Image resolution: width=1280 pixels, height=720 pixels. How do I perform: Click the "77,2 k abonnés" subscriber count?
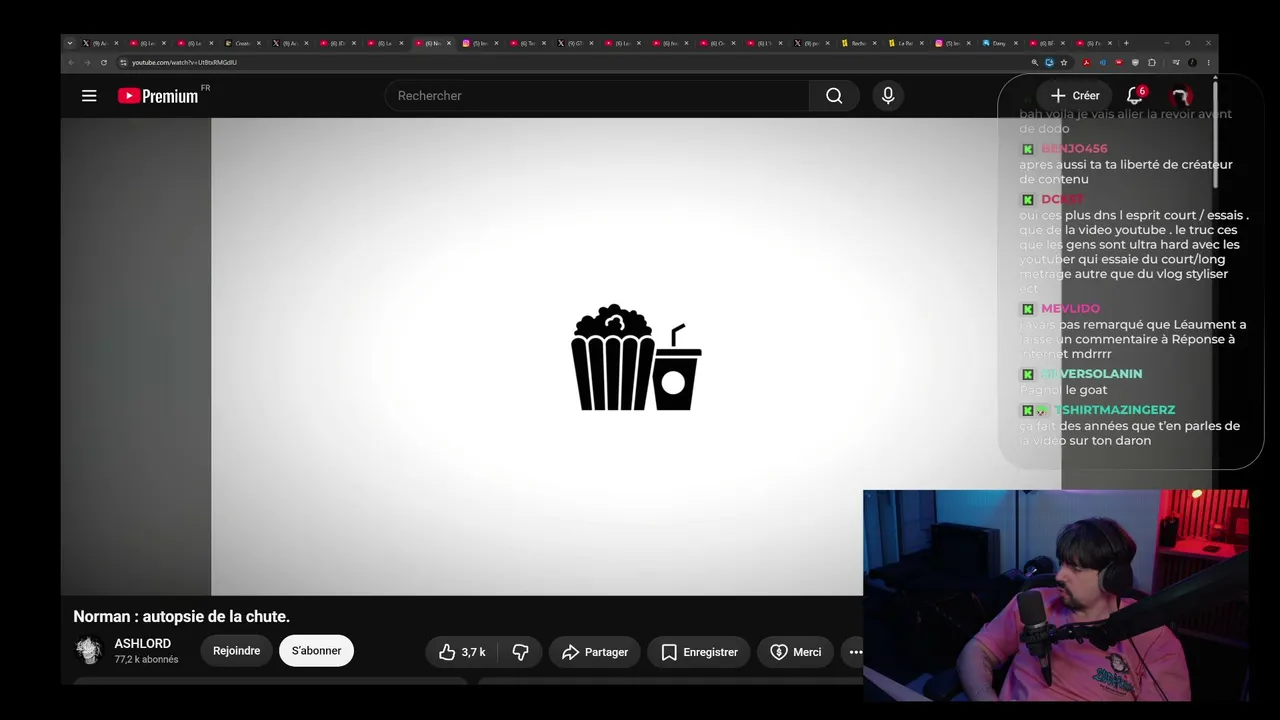tap(146, 660)
